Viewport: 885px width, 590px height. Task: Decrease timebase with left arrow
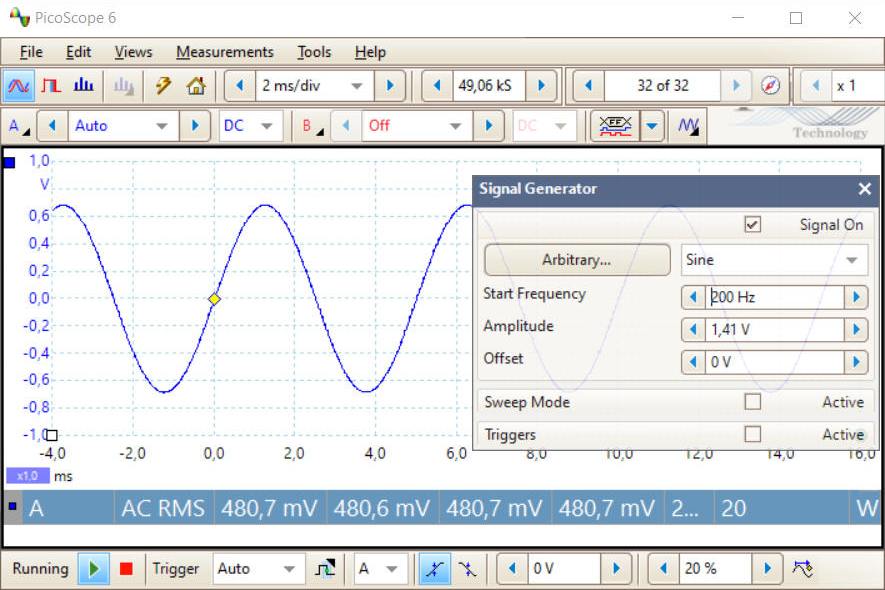pyautogui.click(x=239, y=86)
